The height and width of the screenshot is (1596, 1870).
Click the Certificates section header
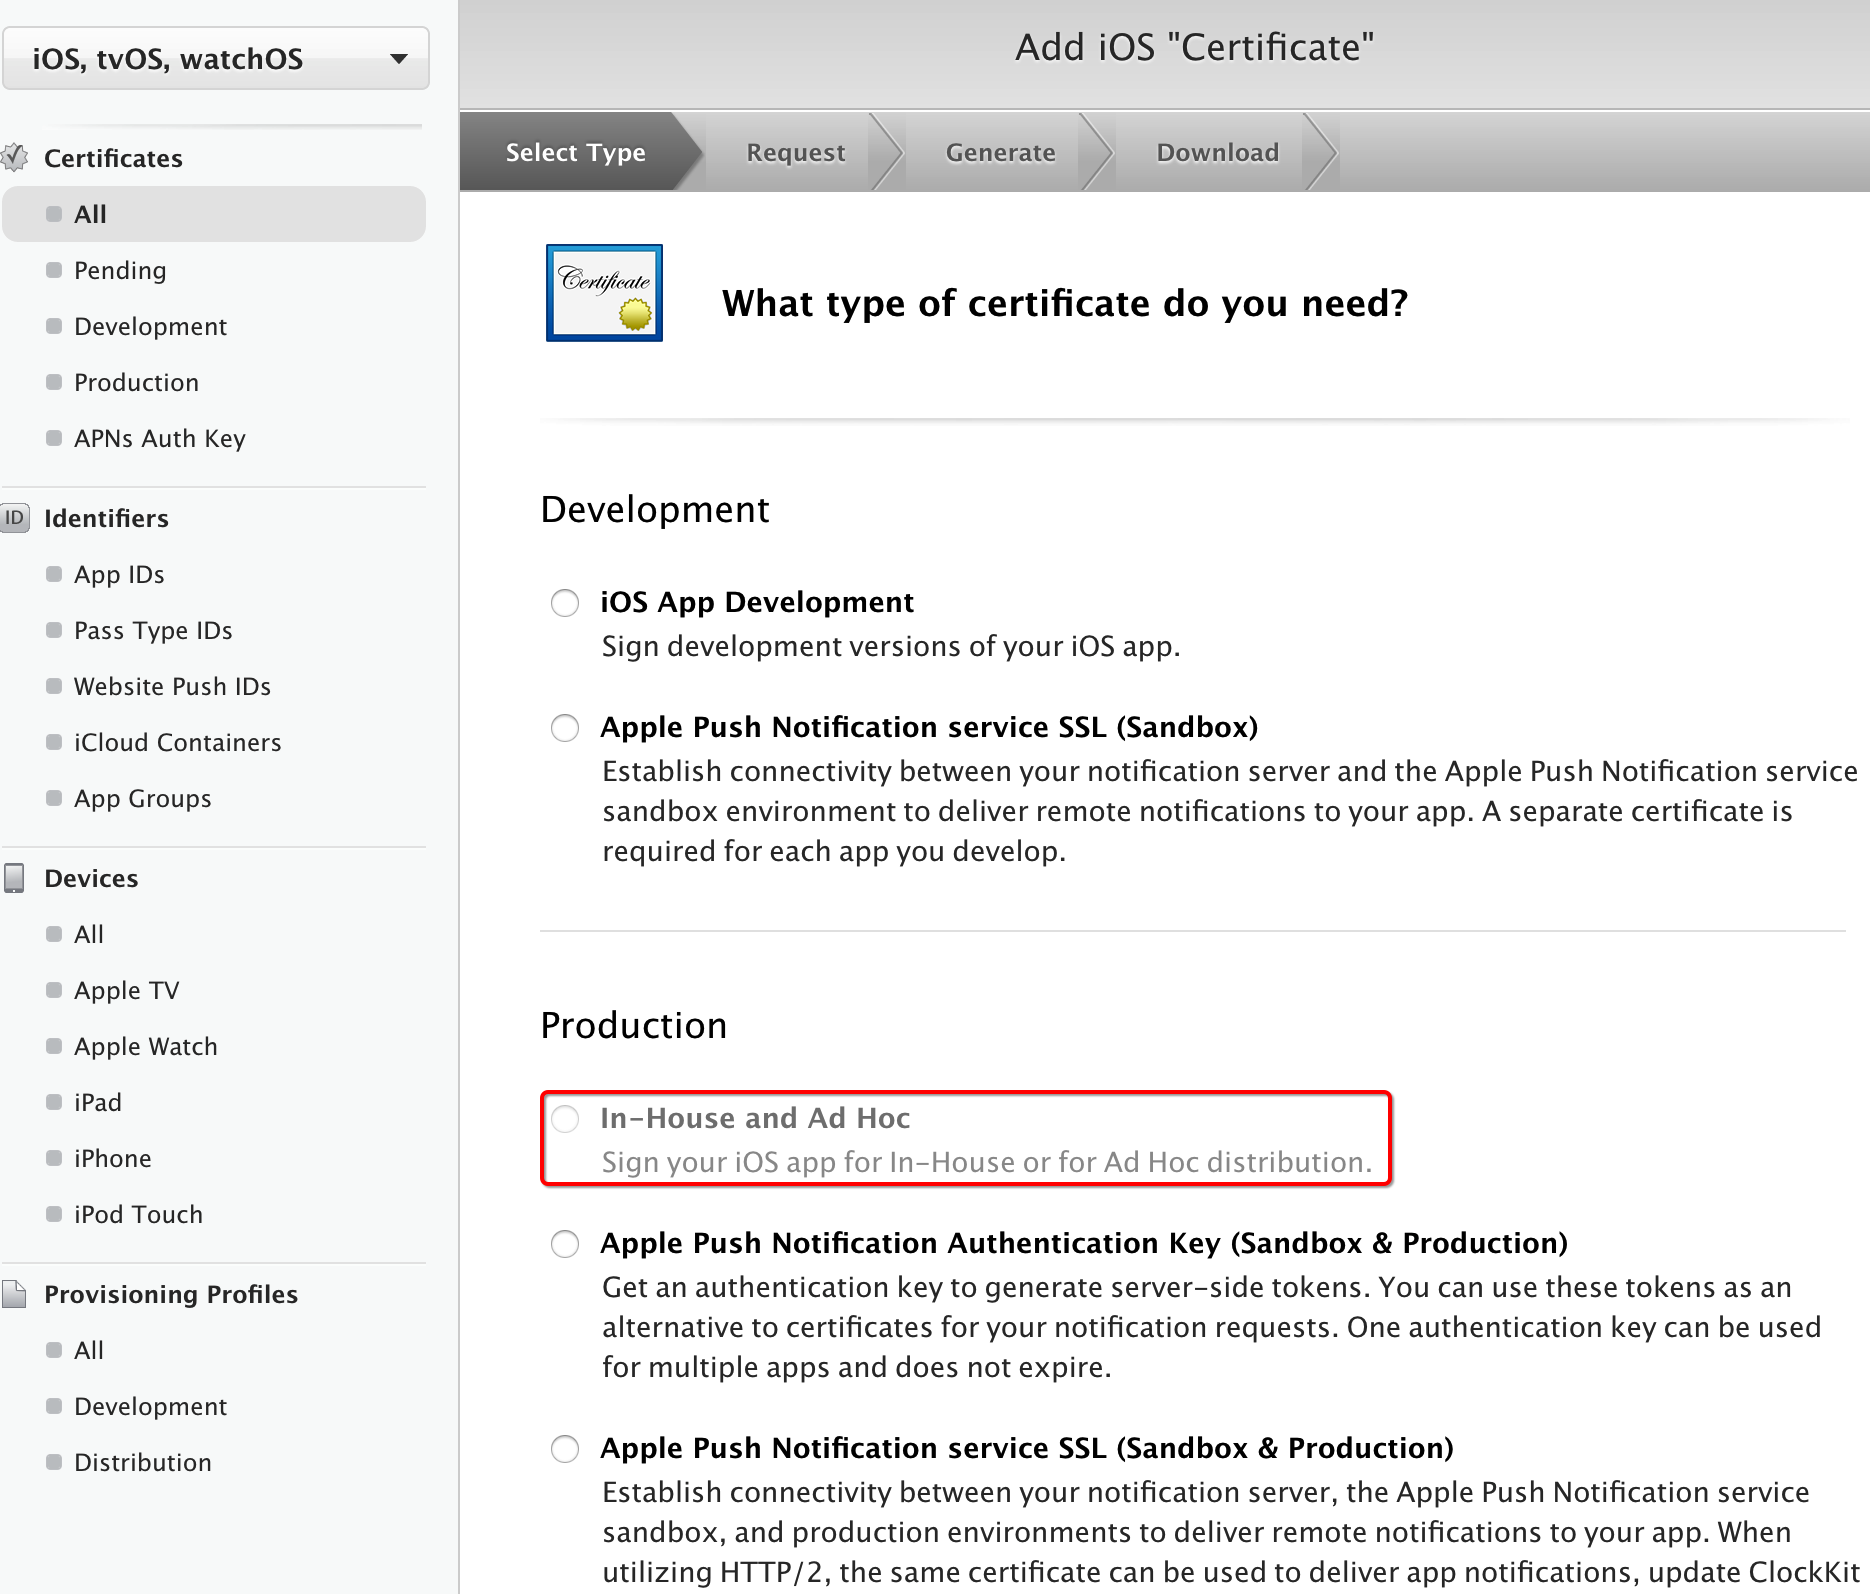(x=113, y=158)
